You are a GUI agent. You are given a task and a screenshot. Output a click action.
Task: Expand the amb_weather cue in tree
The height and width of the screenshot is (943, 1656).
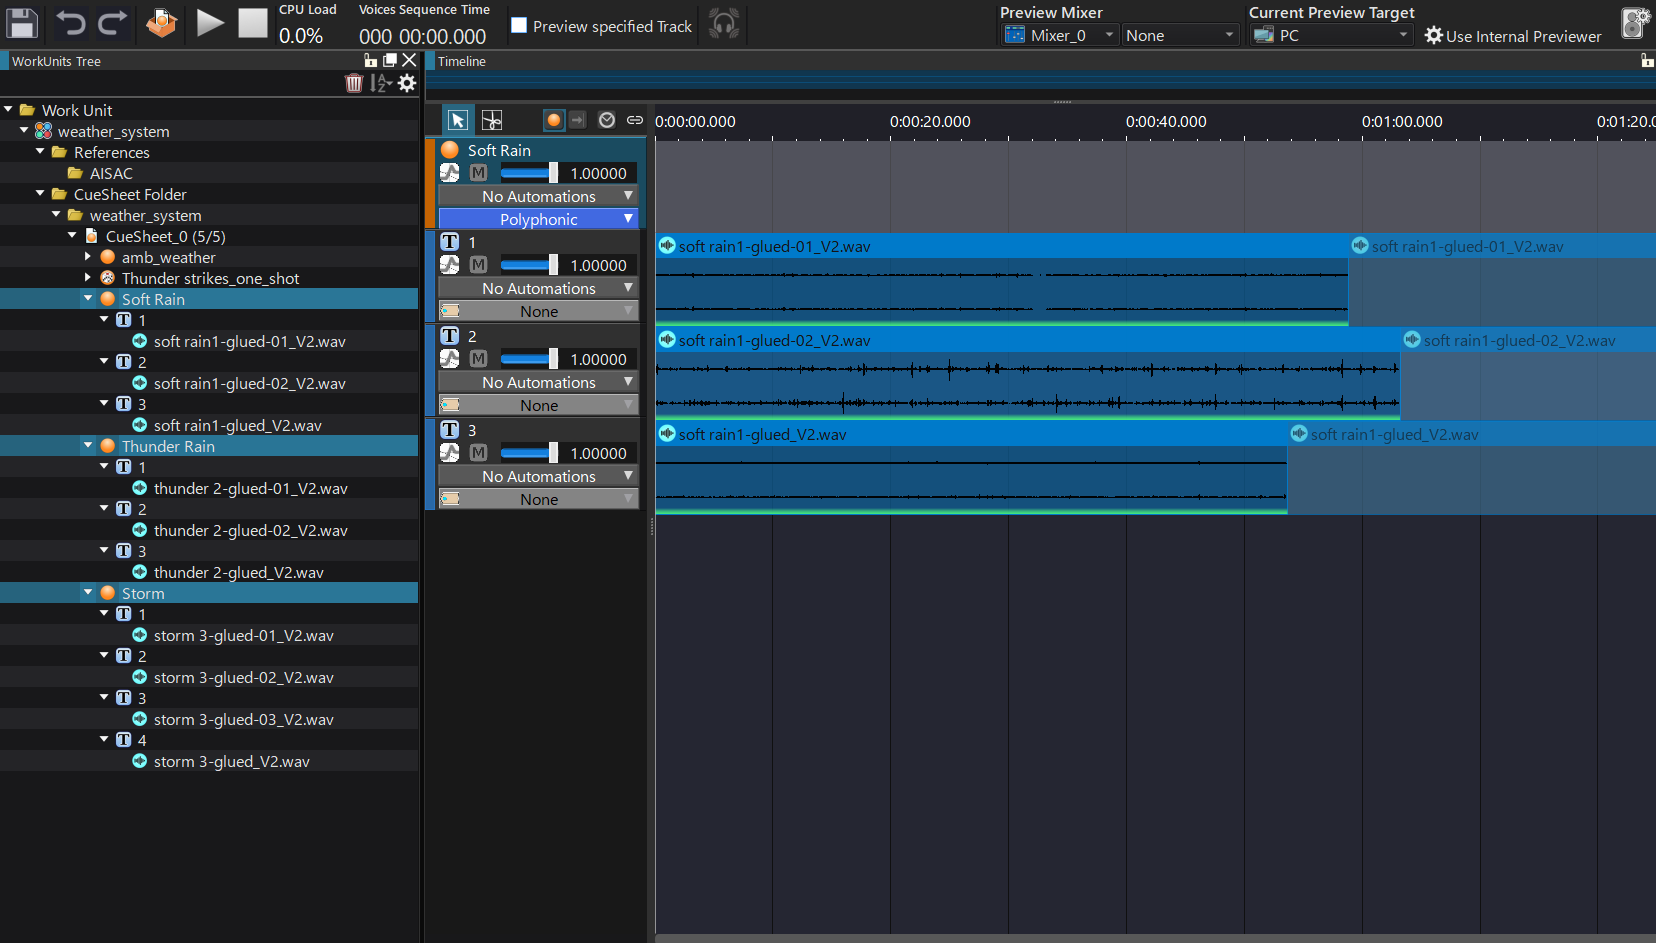click(x=88, y=257)
